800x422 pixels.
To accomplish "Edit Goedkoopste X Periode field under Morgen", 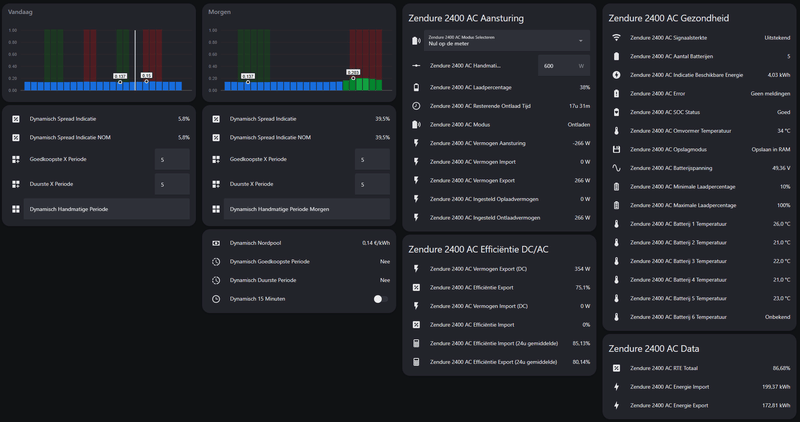I will (x=372, y=160).
